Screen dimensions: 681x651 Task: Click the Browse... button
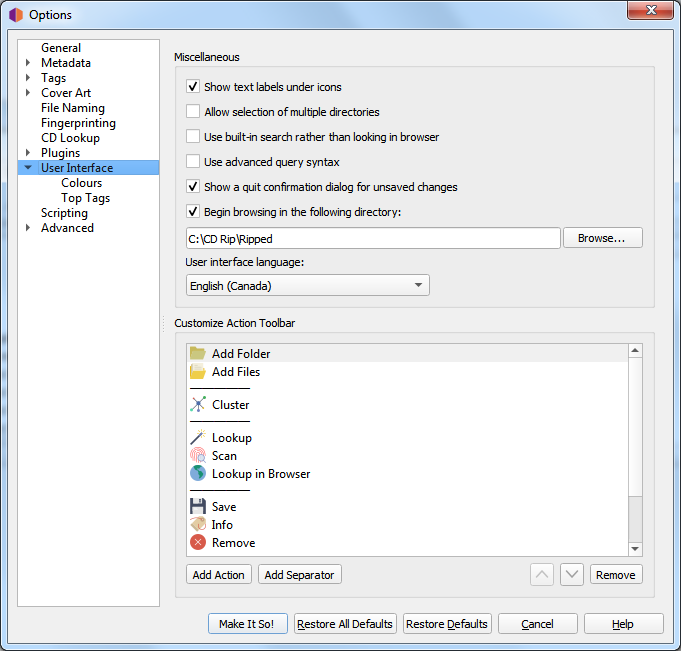[602, 239]
